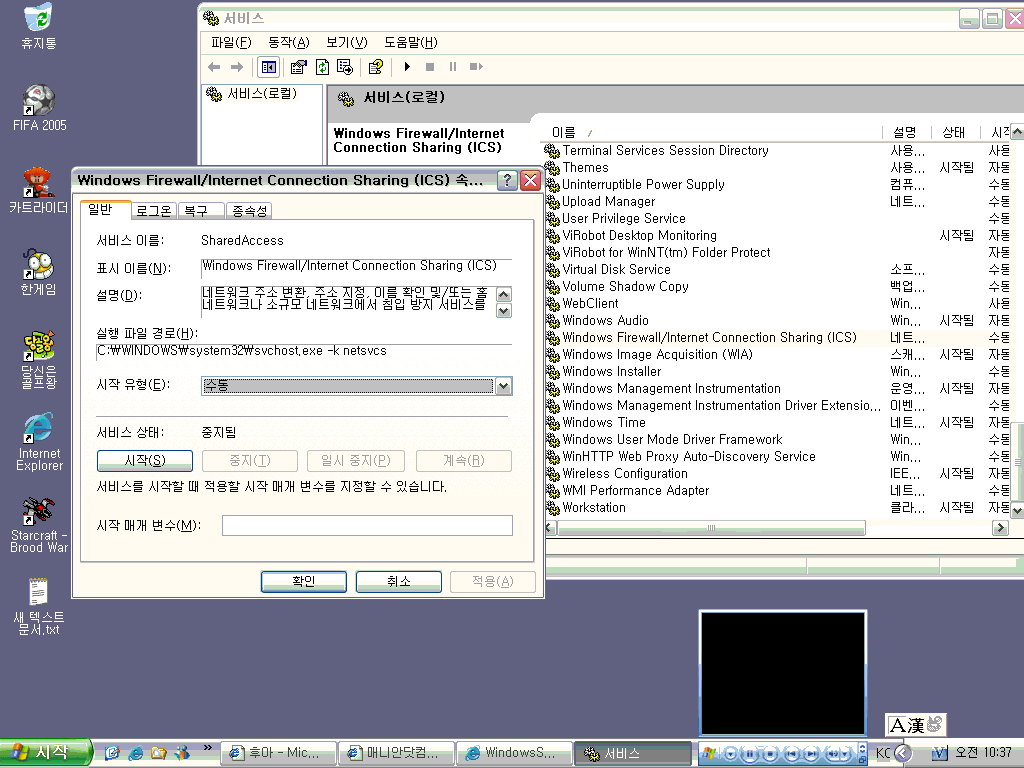
Task: Open the 동작(A) menu
Action: 289,42
